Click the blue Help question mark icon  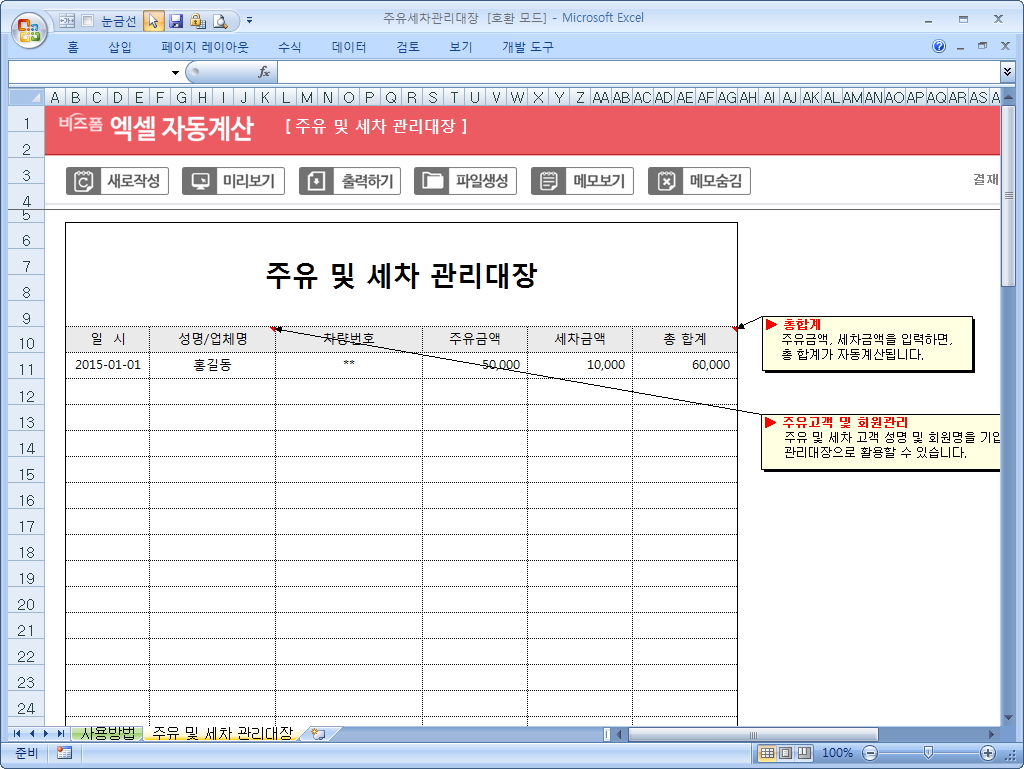pos(938,46)
